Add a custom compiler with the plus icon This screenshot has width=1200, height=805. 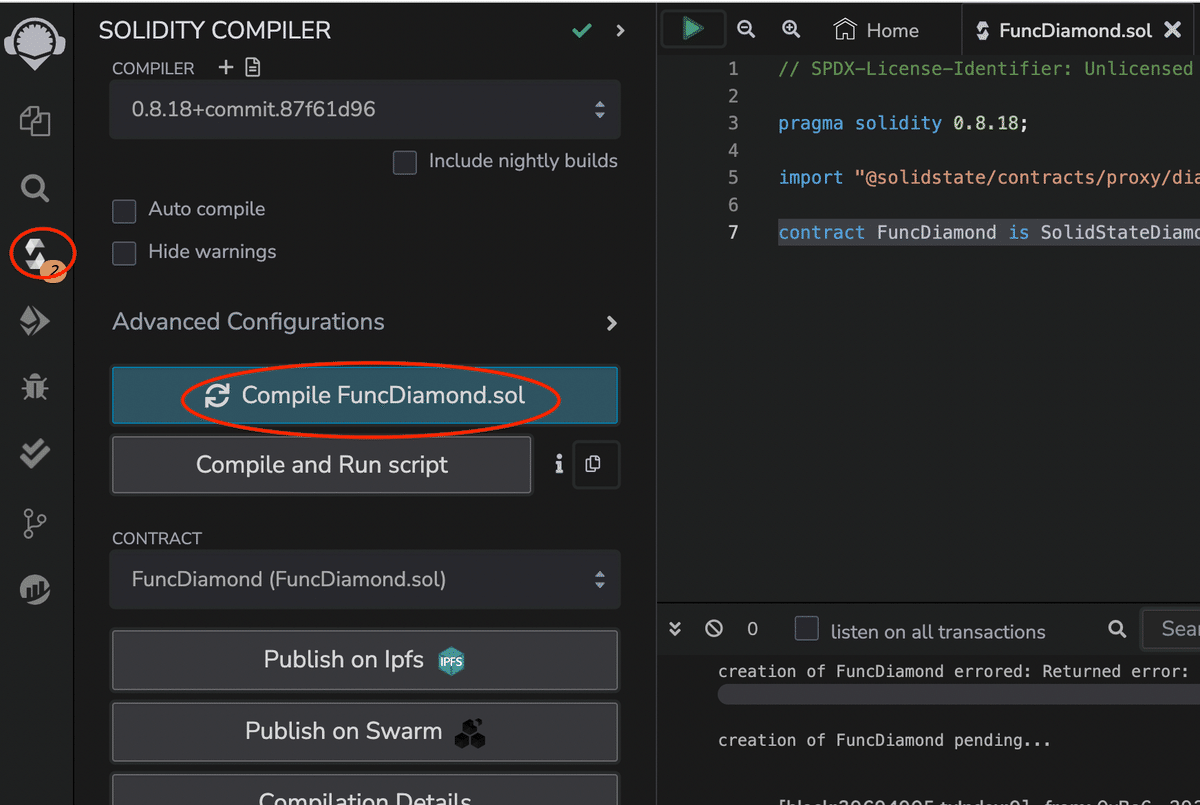point(227,68)
